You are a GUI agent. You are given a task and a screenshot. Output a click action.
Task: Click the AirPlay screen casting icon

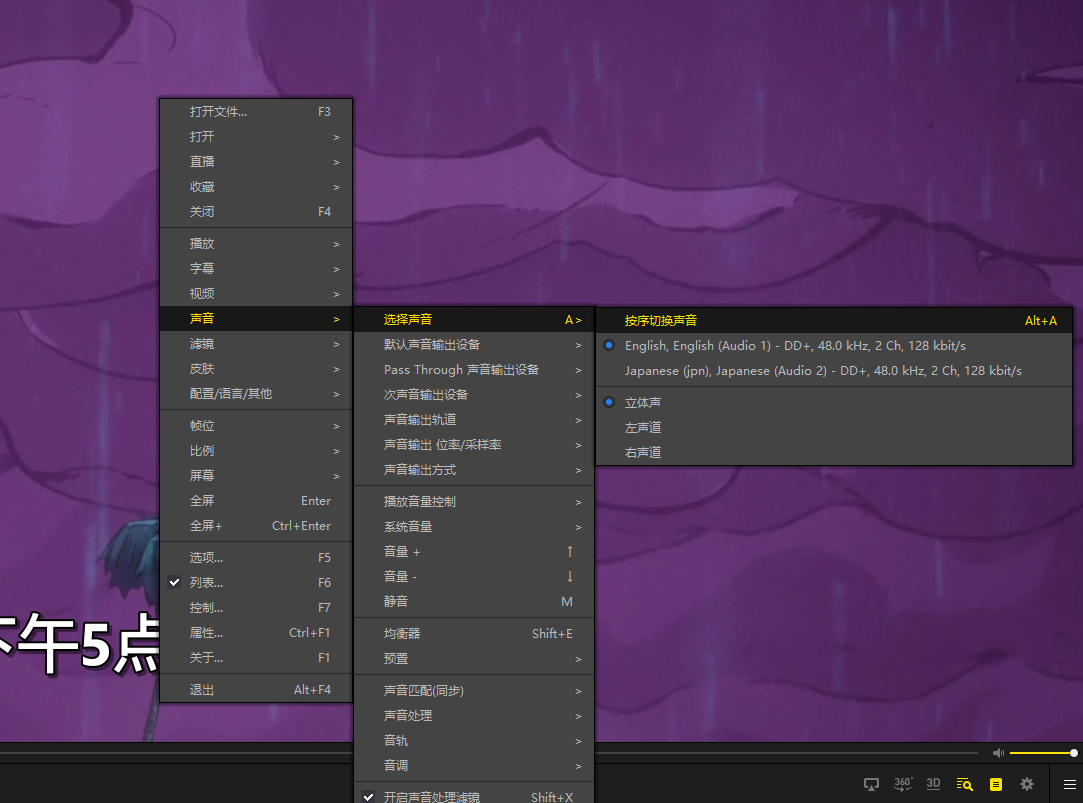[871, 784]
